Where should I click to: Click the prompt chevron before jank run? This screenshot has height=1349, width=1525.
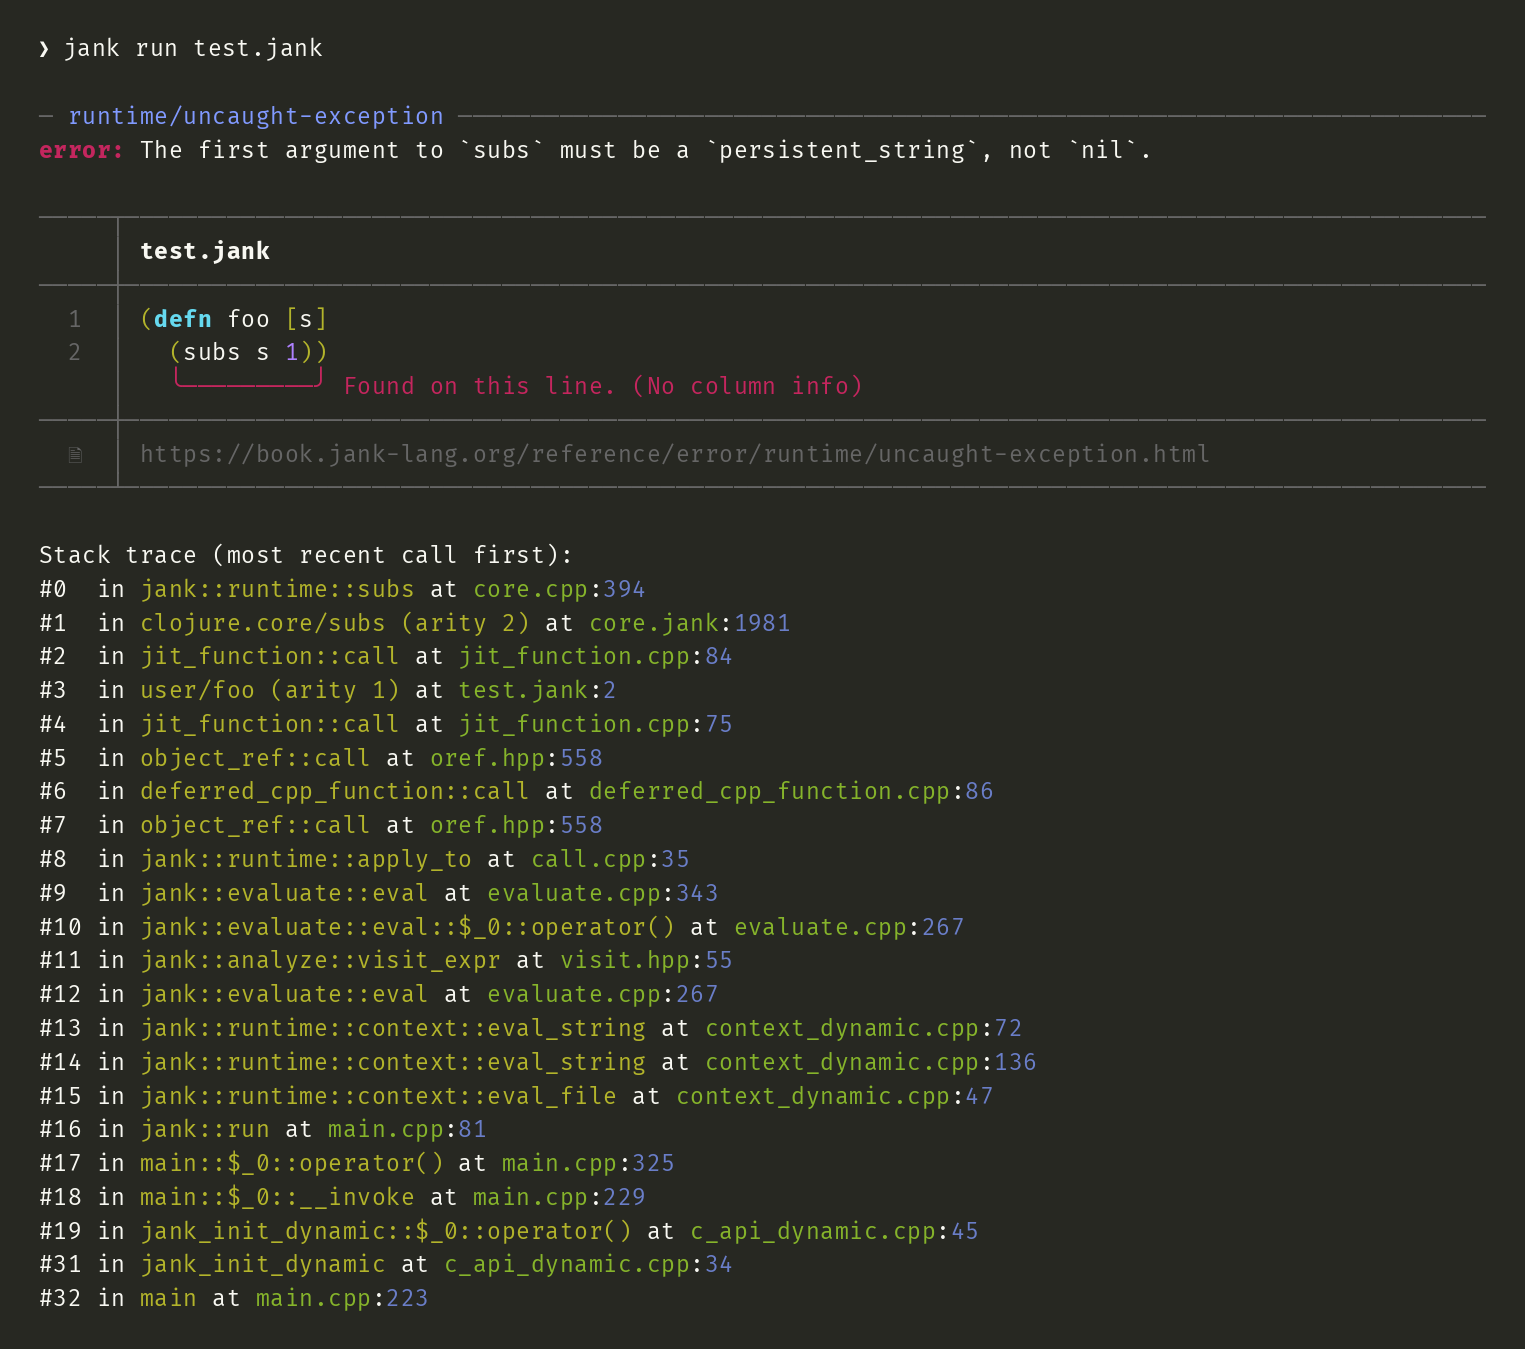(44, 49)
